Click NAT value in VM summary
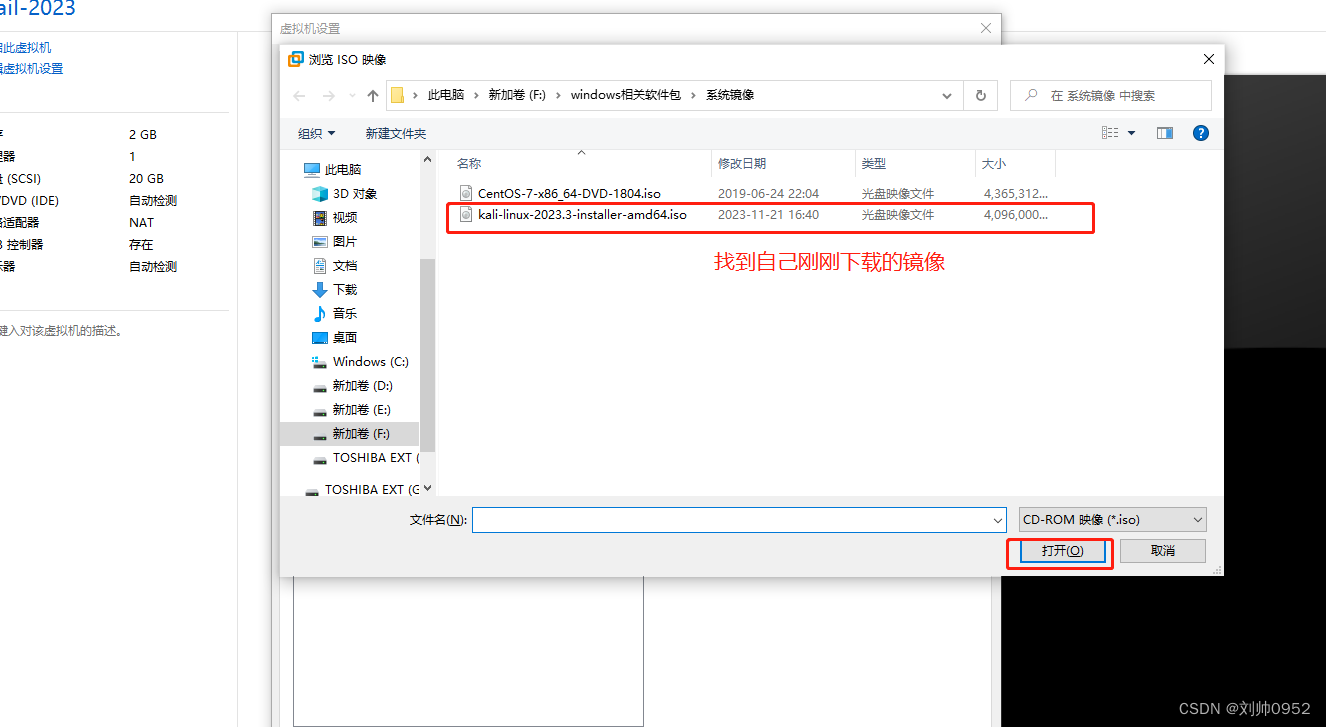 tap(141, 222)
